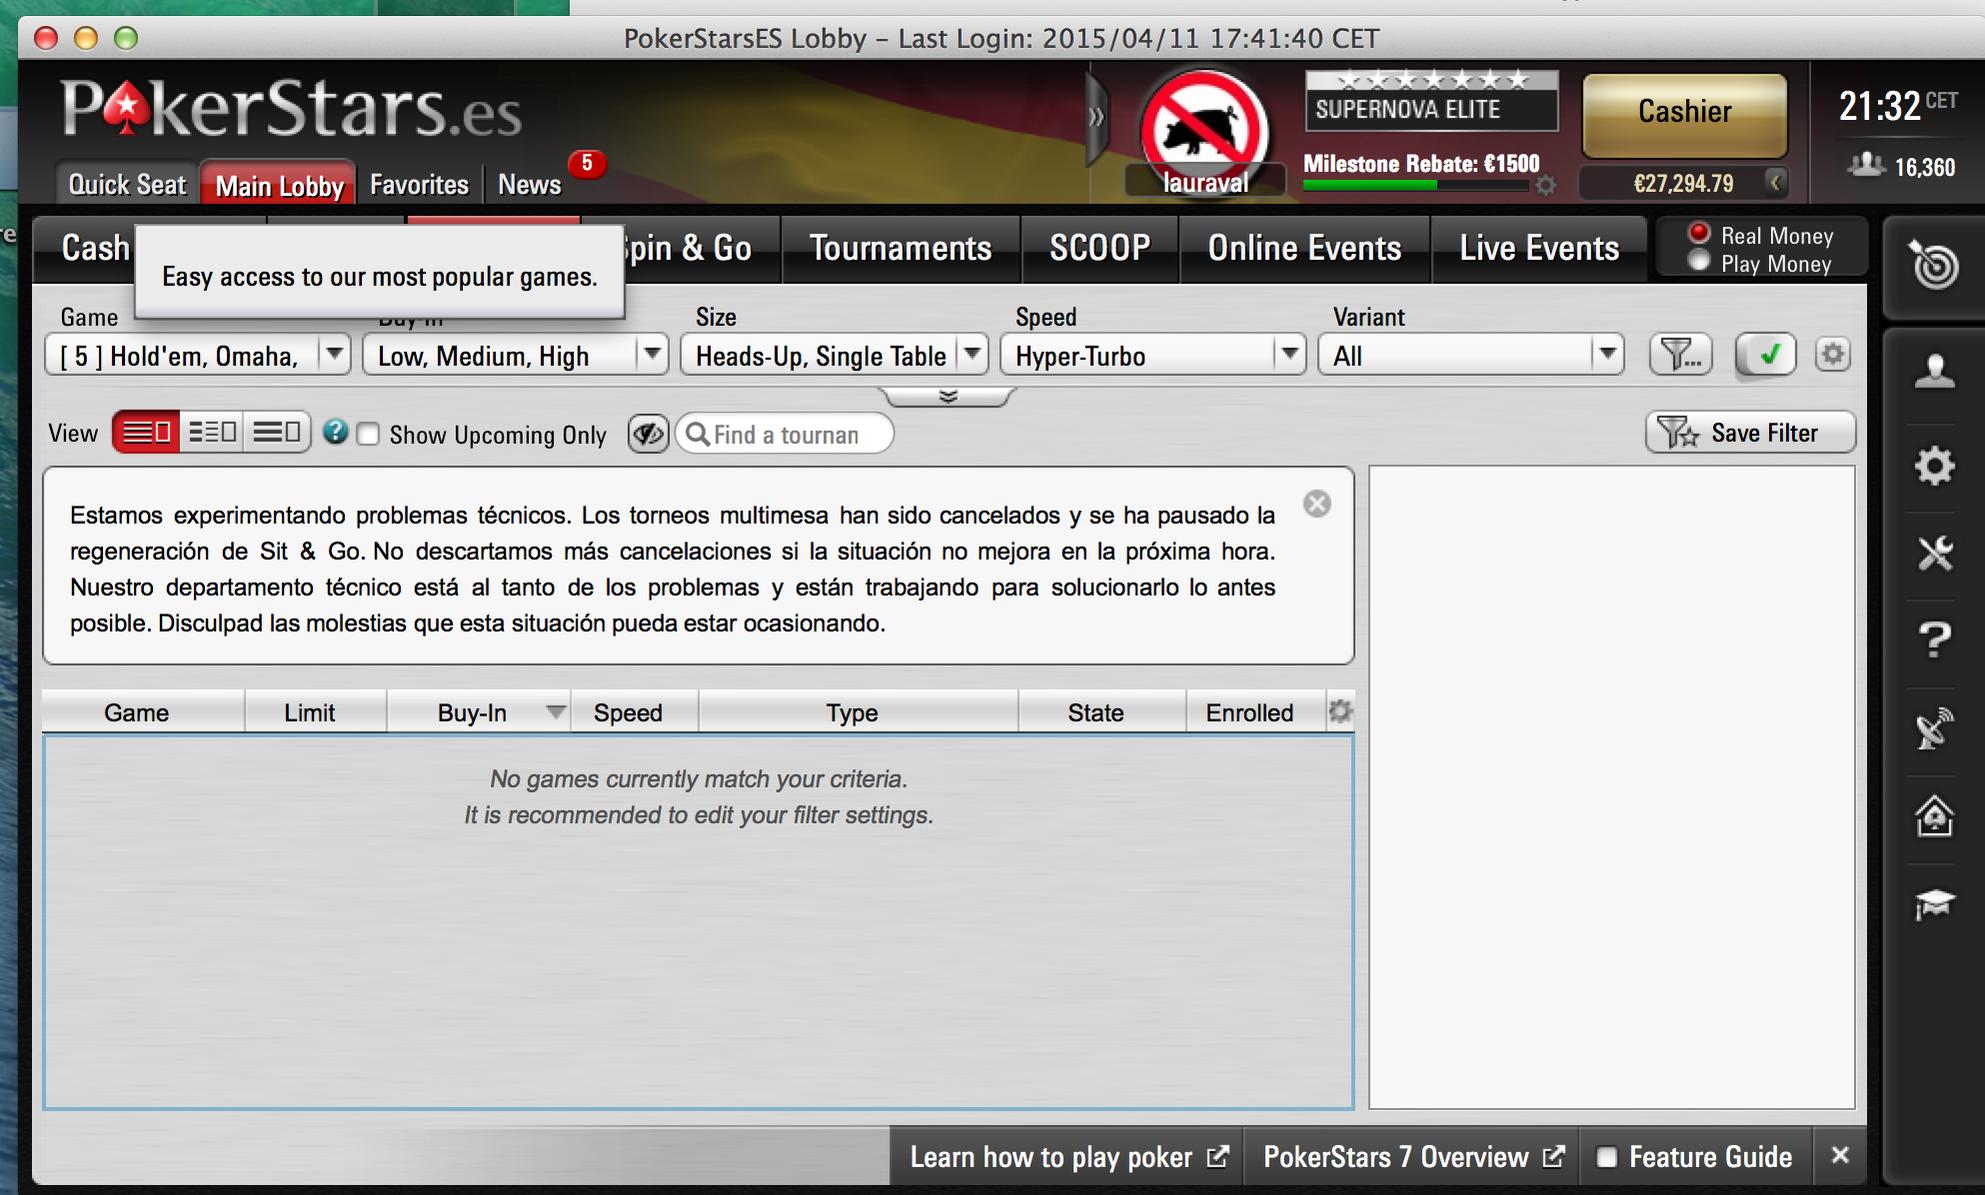Image resolution: width=1985 pixels, height=1195 pixels.
Task: Open the player account icon in sidebar
Action: point(1935,372)
